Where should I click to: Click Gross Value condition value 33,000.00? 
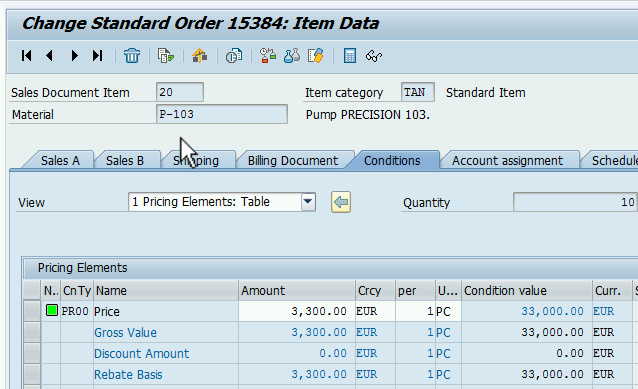click(x=527, y=332)
